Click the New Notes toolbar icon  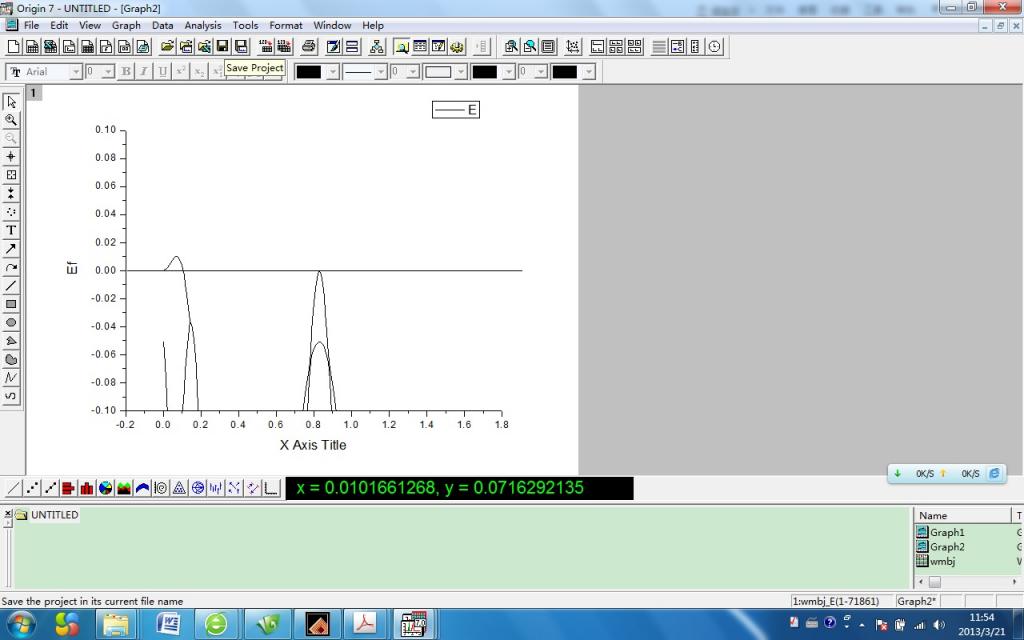tap(143, 46)
